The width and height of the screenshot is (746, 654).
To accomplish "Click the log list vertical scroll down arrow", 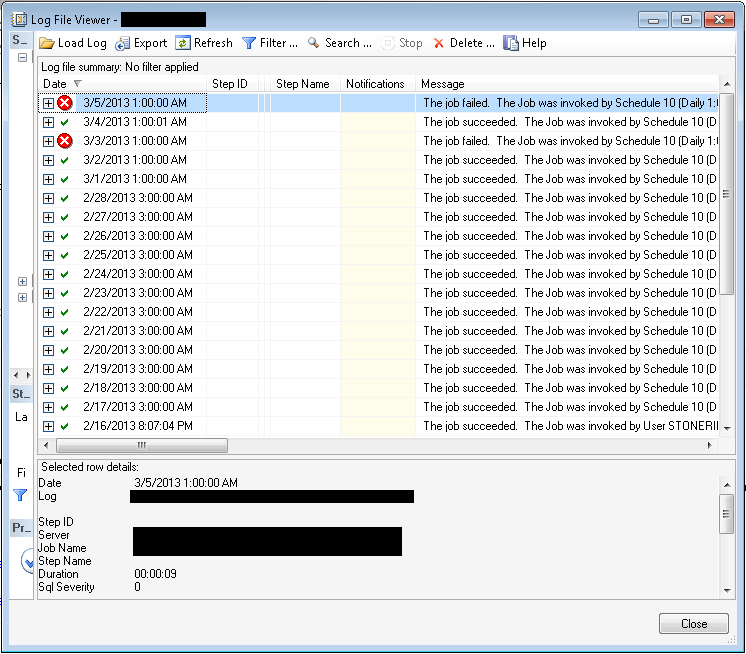I will pos(726,429).
